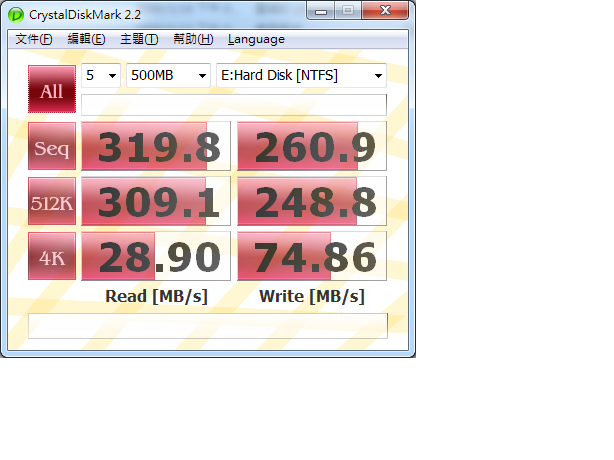Open the Language menu

point(256,39)
